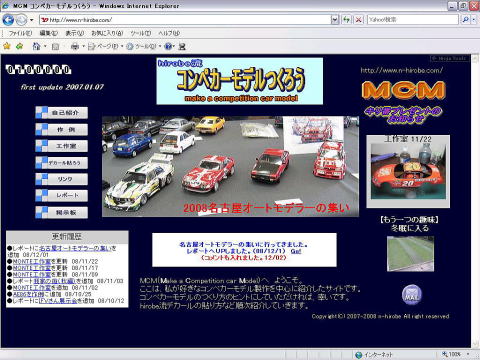Click the Forward navigation arrow

tap(21, 20)
